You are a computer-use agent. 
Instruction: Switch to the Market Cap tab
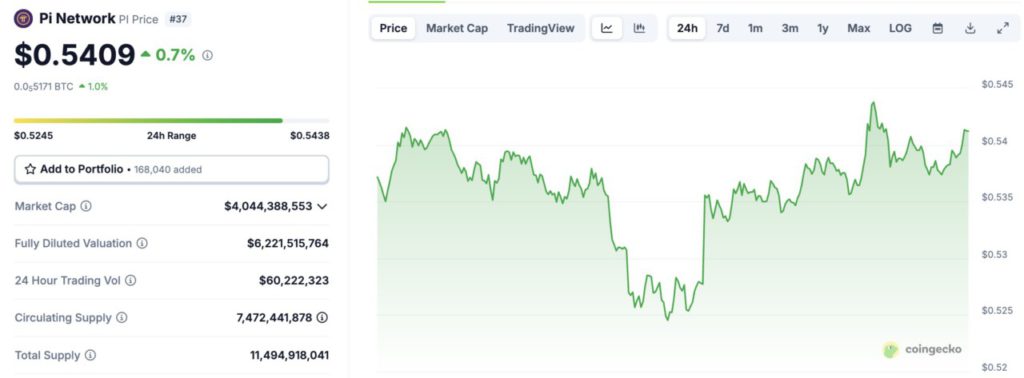[457, 28]
